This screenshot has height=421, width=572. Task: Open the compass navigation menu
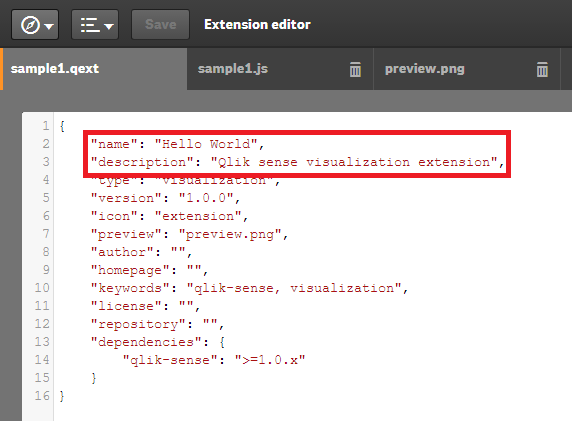point(35,25)
